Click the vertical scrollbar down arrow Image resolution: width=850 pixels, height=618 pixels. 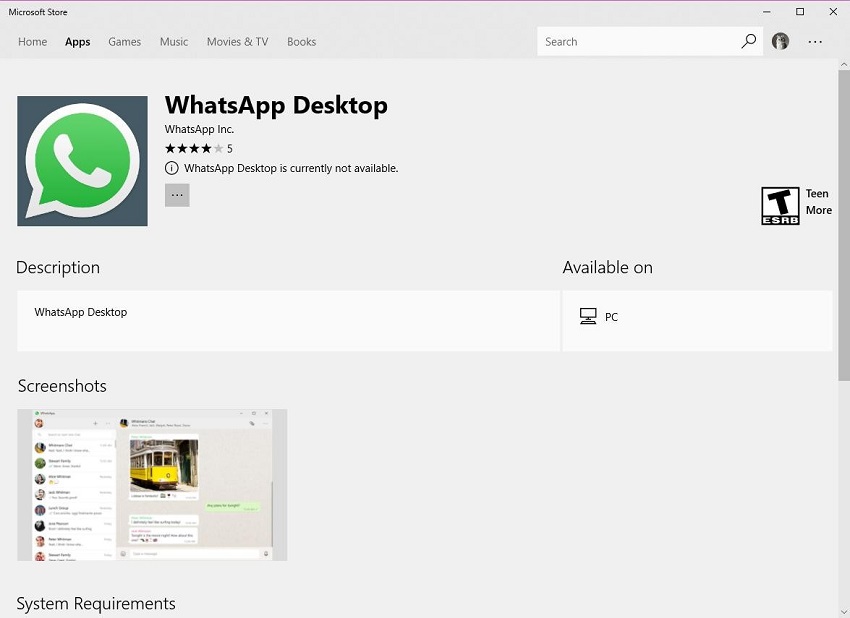click(843, 610)
